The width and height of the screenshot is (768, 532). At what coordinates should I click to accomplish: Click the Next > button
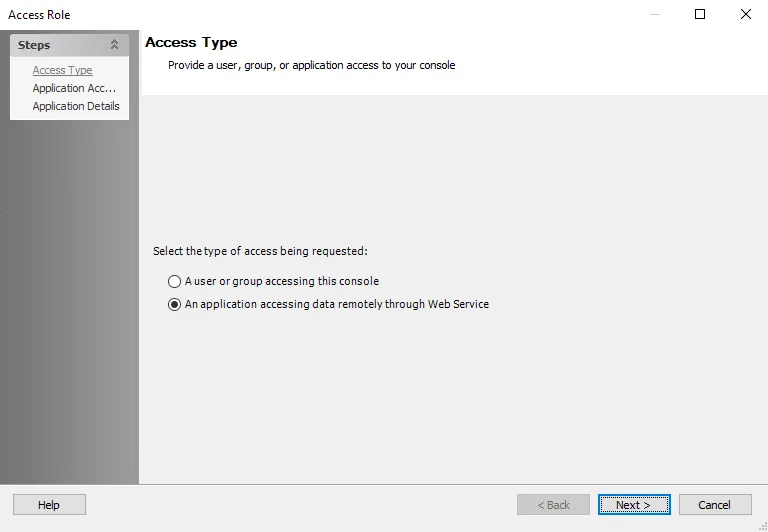pyautogui.click(x=634, y=505)
